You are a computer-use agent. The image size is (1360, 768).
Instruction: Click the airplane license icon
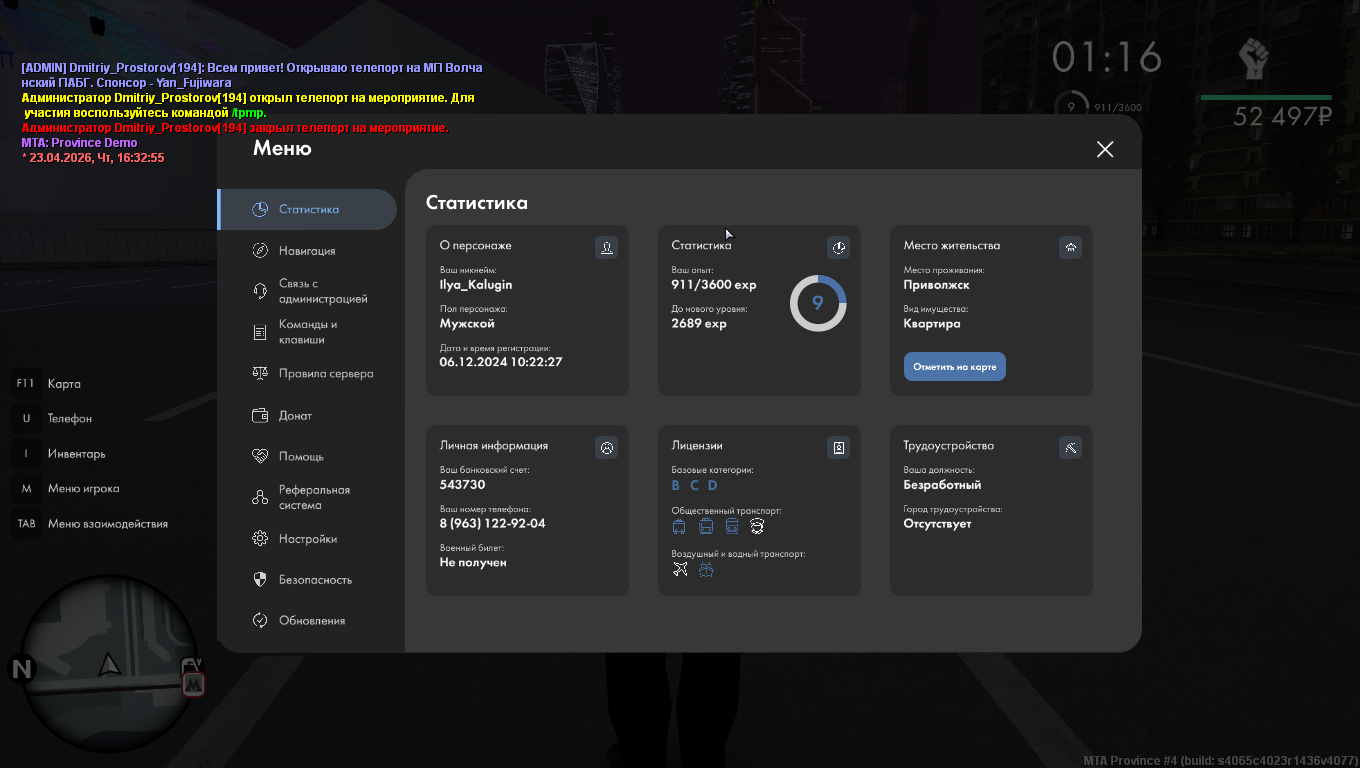680,569
